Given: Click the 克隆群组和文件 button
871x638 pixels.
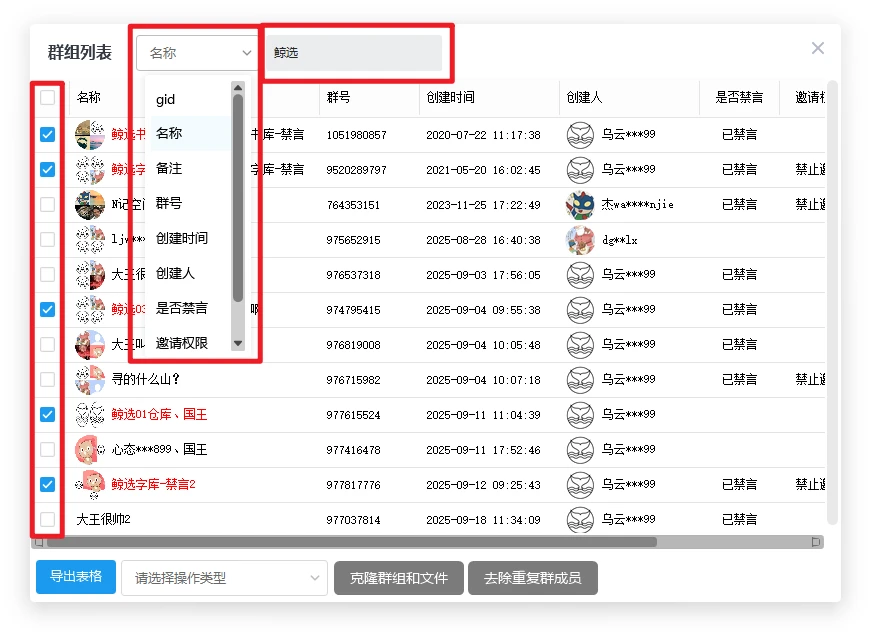Looking at the screenshot, I should pyautogui.click(x=399, y=578).
